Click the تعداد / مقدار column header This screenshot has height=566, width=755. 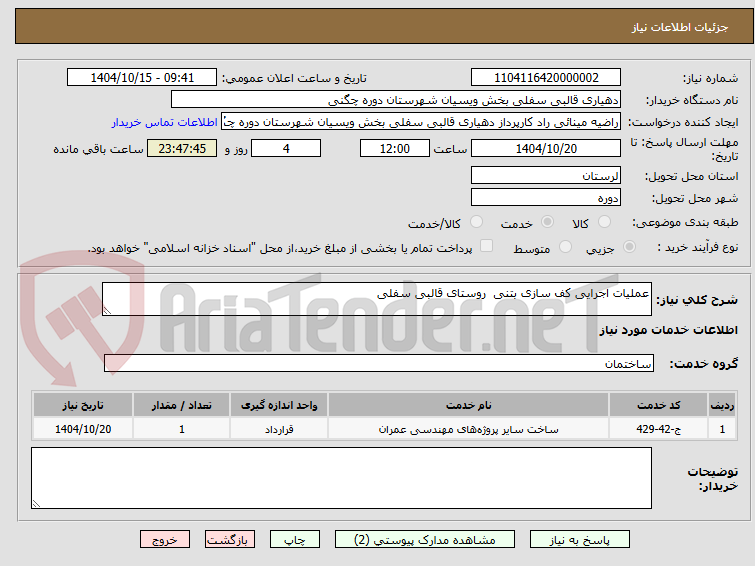(182, 405)
